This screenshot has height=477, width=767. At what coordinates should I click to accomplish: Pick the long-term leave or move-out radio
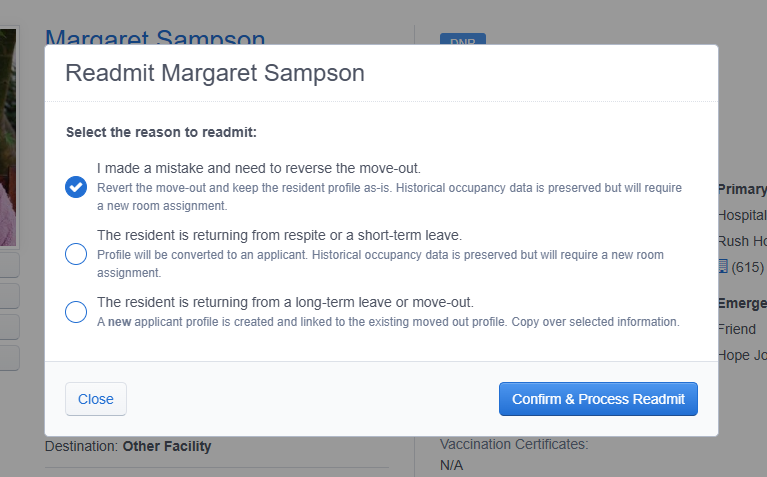[76, 312]
